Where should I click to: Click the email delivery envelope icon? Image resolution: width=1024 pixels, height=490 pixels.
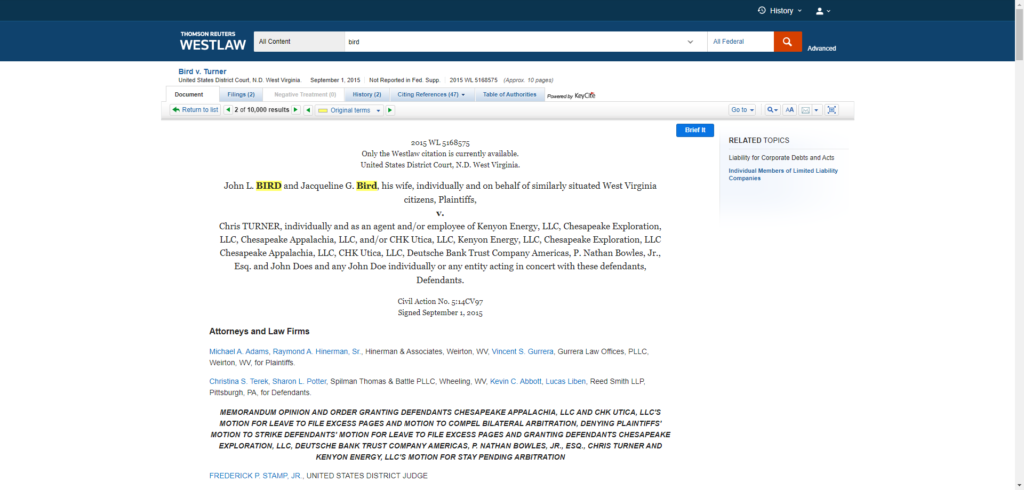[806, 110]
